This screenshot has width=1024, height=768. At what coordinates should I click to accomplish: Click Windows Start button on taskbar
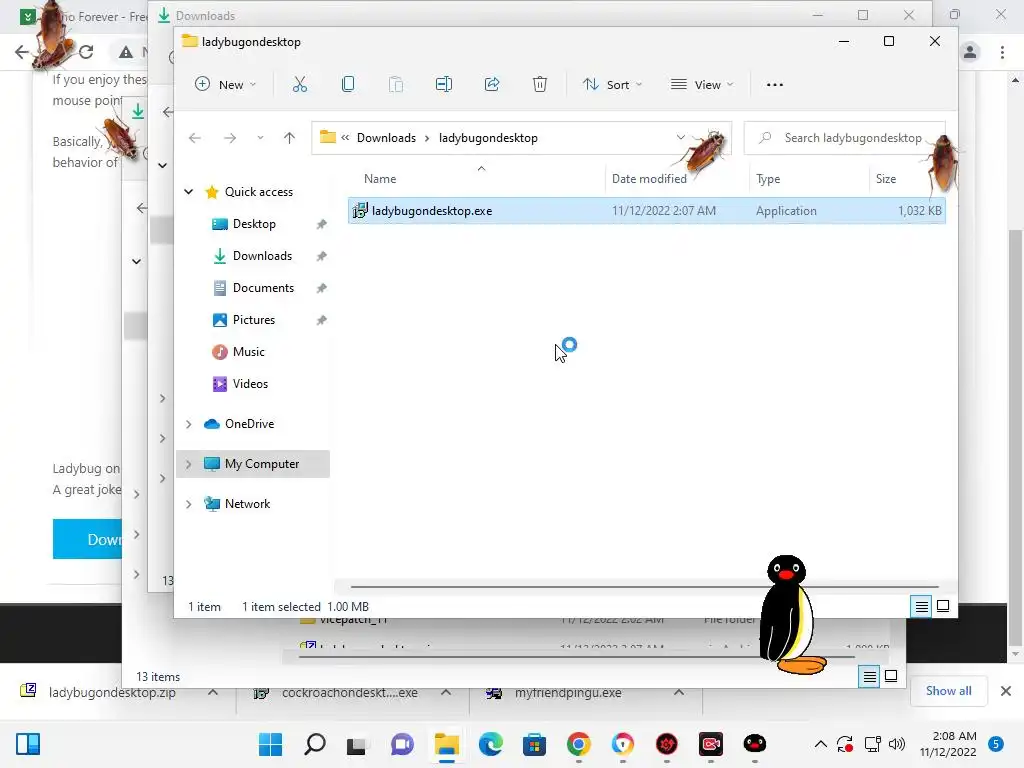270,744
